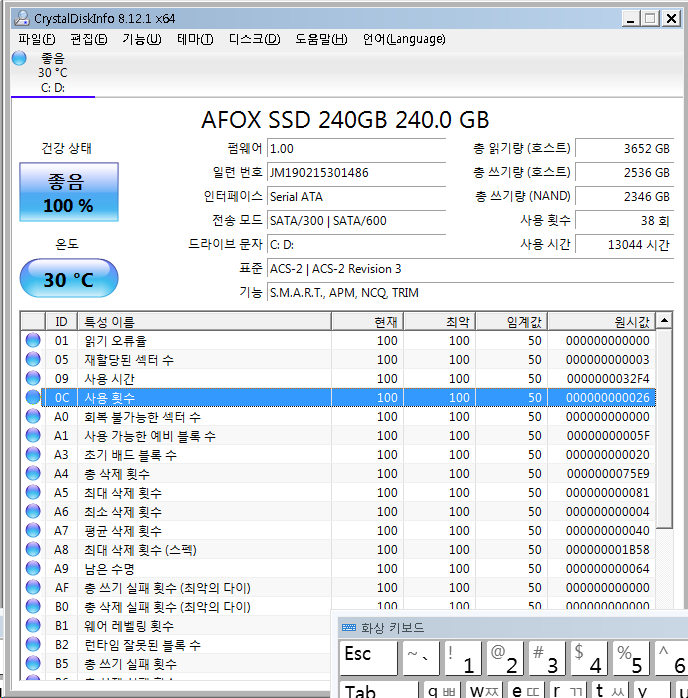
Task: Click status circle for B5 총 쓰기 실패 횟수
Action: [x=33, y=663]
